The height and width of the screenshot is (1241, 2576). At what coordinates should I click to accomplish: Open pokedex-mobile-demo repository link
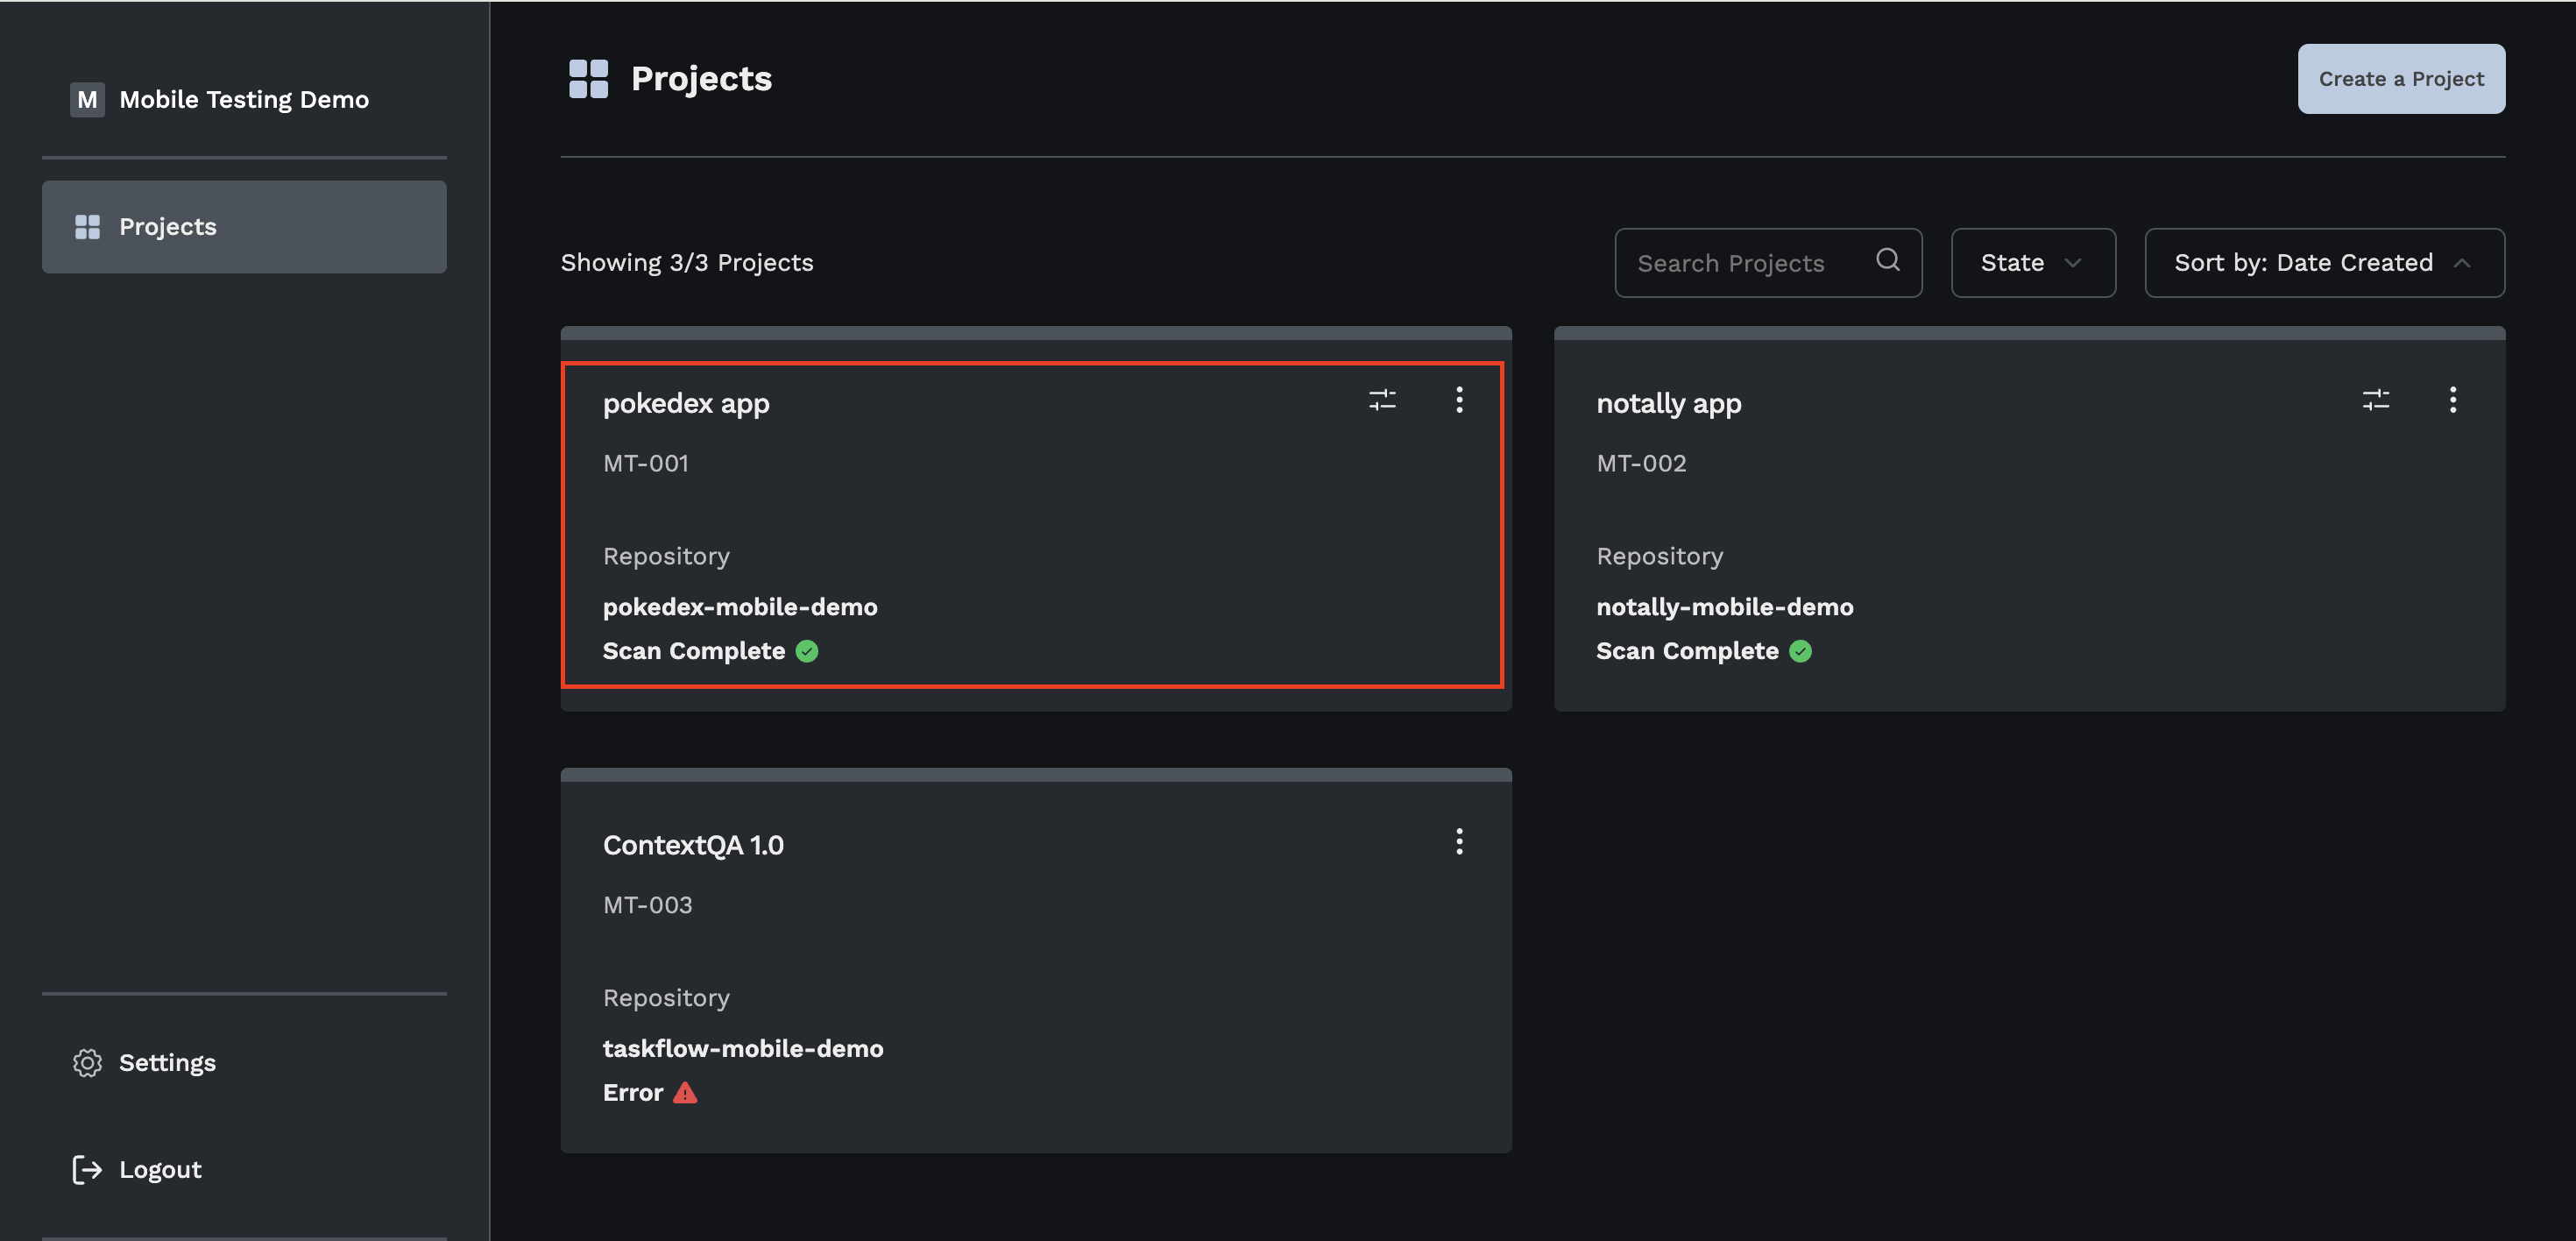740,607
